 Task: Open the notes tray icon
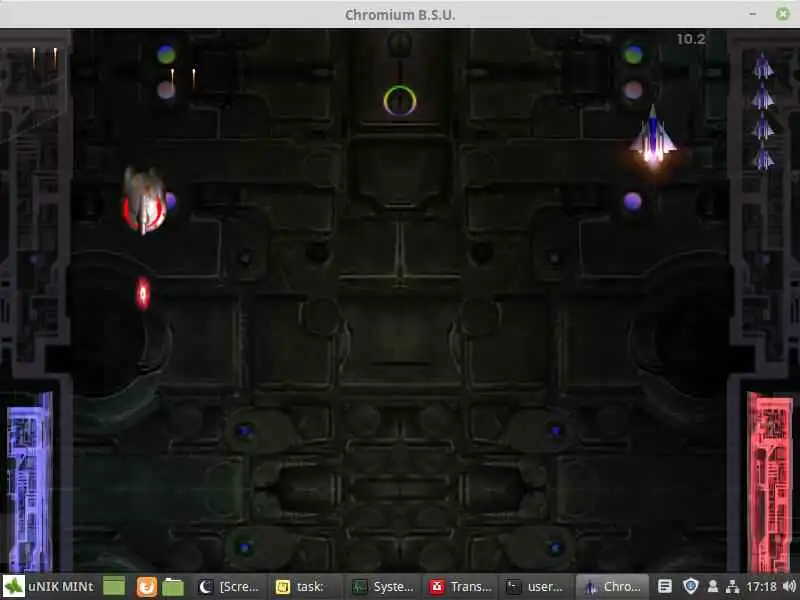pyautogui.click(x=664, y=587)
